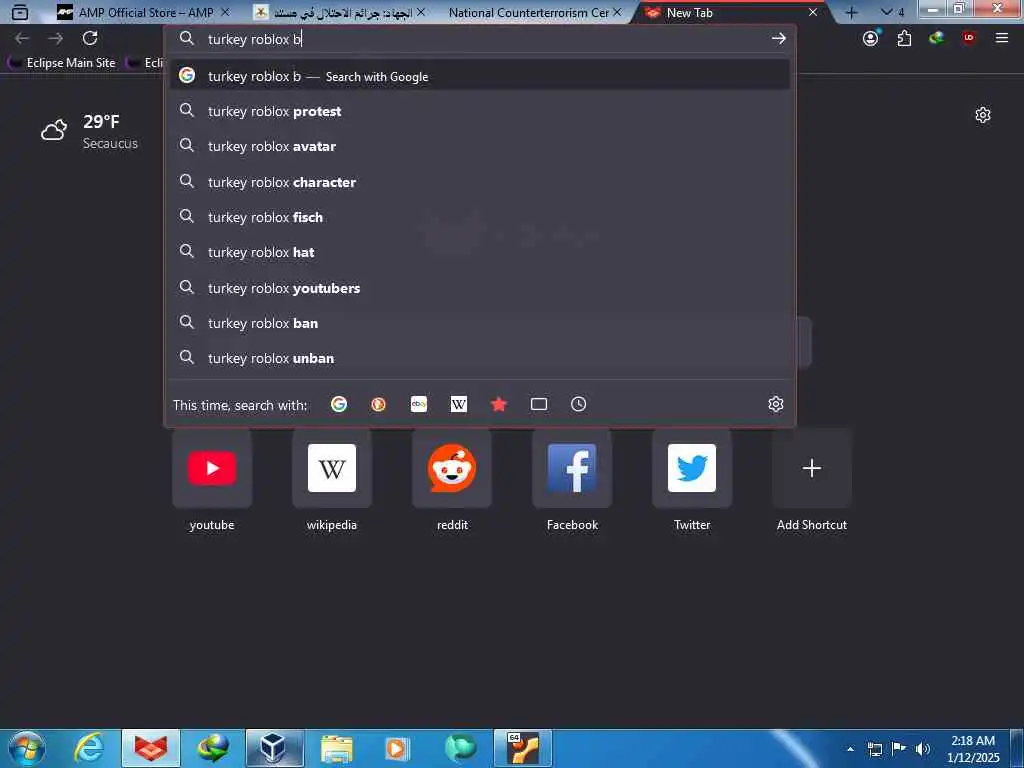Open new tab page personalize gear
The width and height of the screenshot is (1024, 768).
point(983,116)
